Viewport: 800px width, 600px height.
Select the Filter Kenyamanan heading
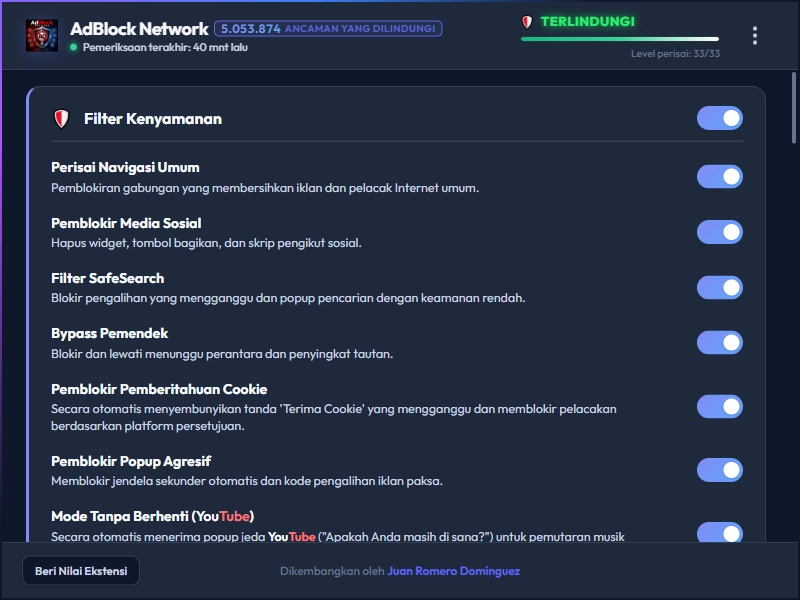(153, 119)
